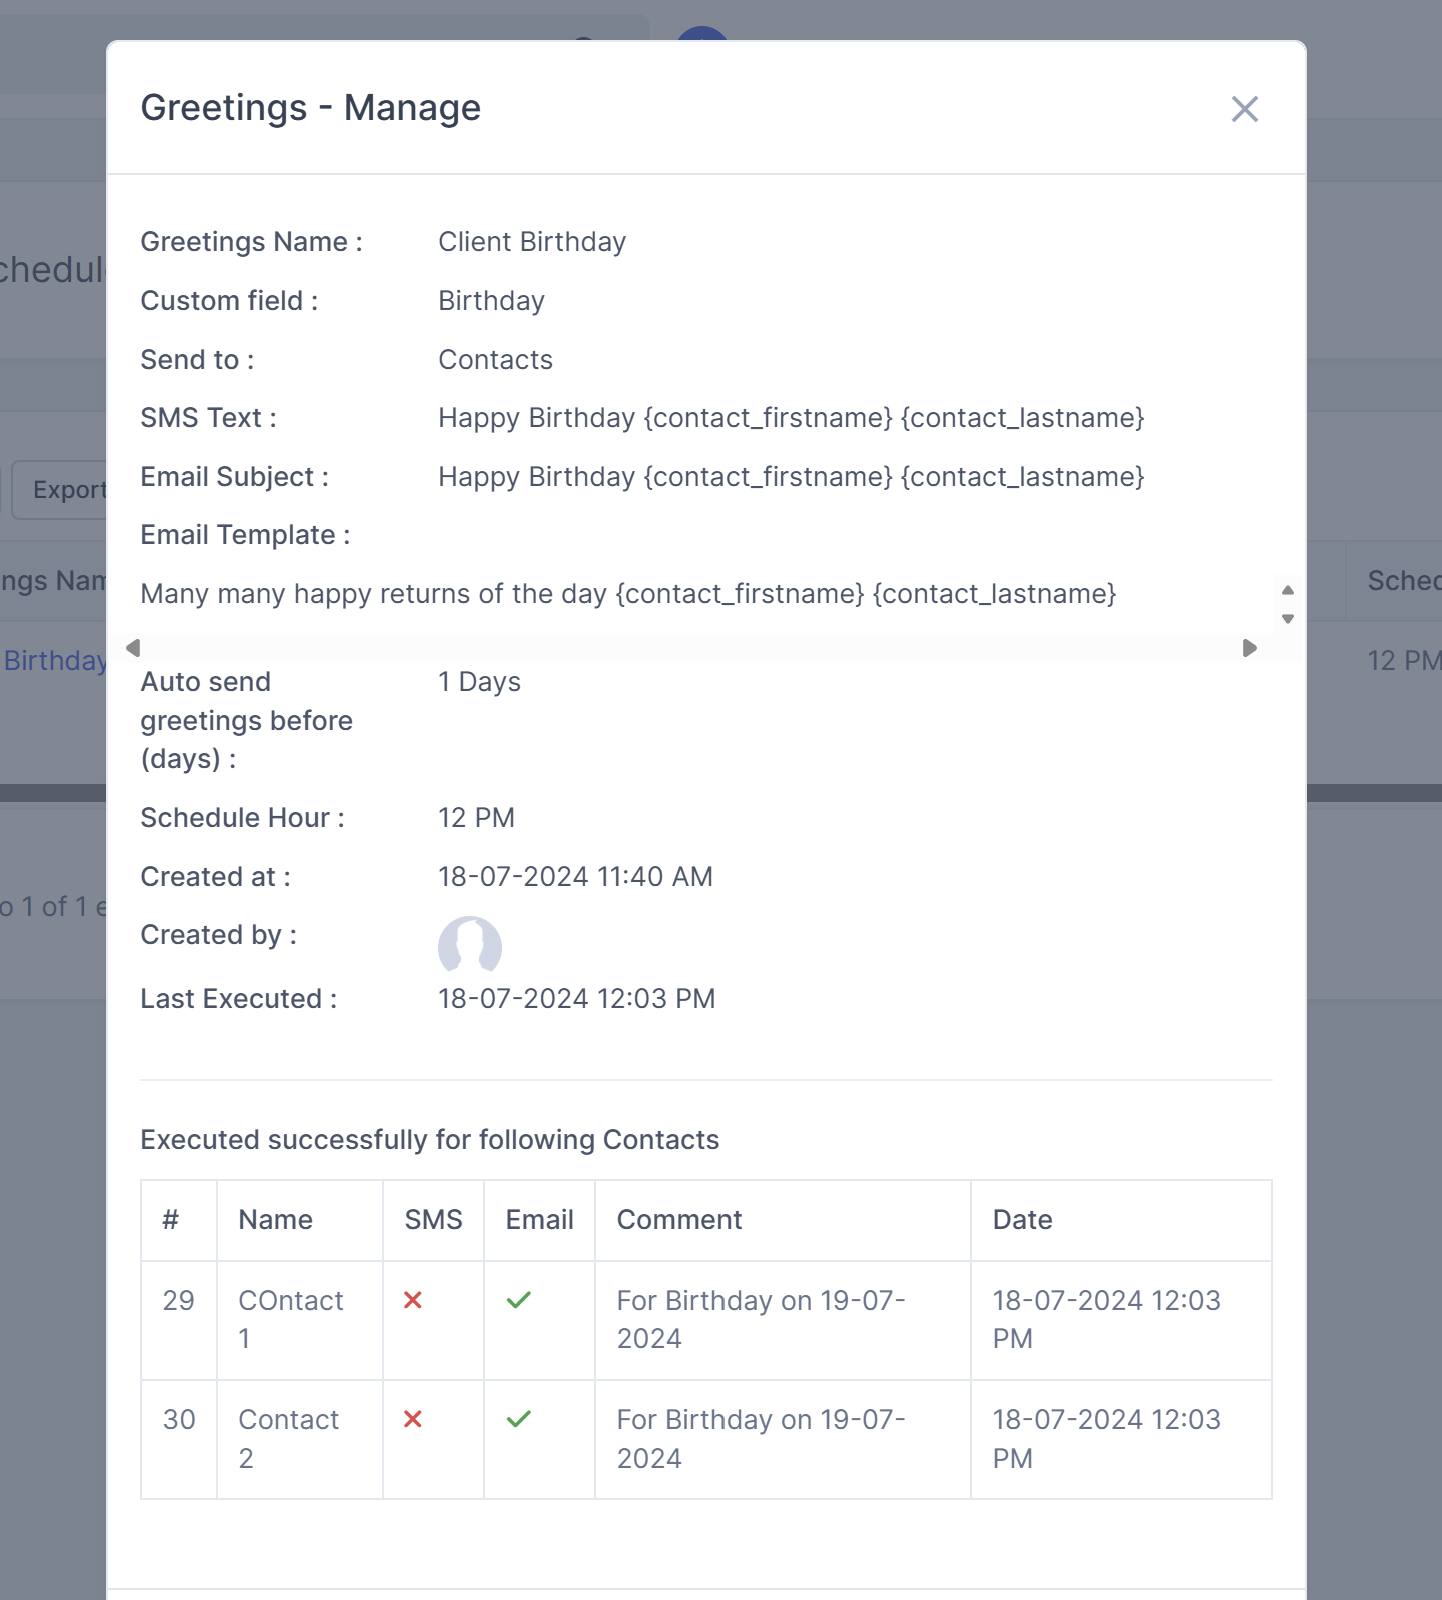Open the Birthday link in background table

click(x=54, y=661)
